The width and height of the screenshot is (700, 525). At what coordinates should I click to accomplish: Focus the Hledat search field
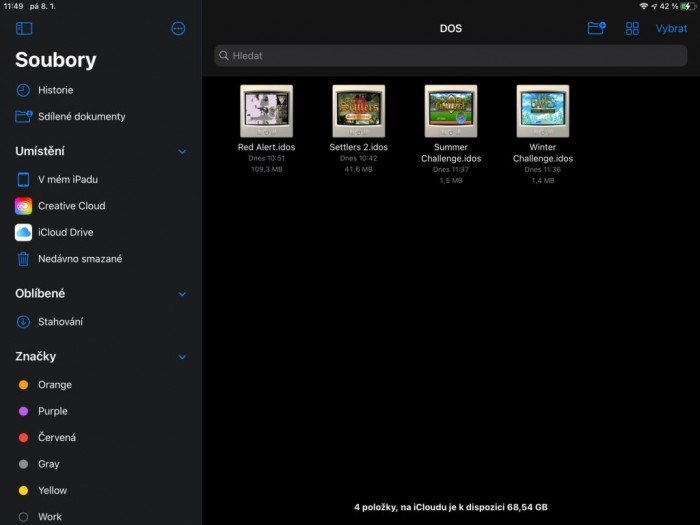click(x=450, y=55)
